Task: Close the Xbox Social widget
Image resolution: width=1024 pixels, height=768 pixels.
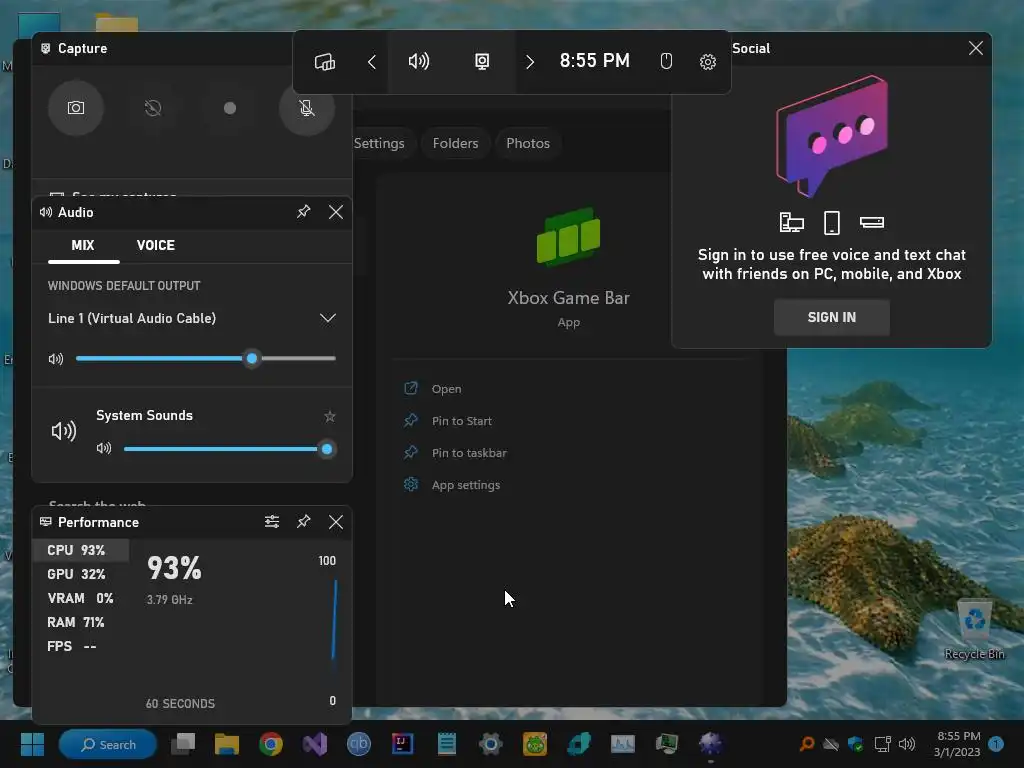Action: click(976, 48)
